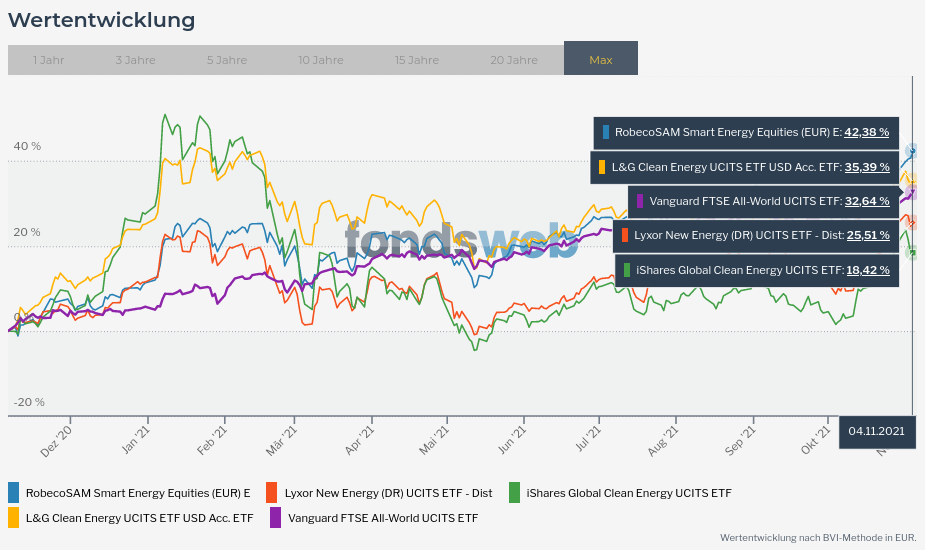The width and height of the screenshot is (925, 550).
Task: Click the yellow L&G Clean Energy legend swatch
Action: tap(14, 518)
